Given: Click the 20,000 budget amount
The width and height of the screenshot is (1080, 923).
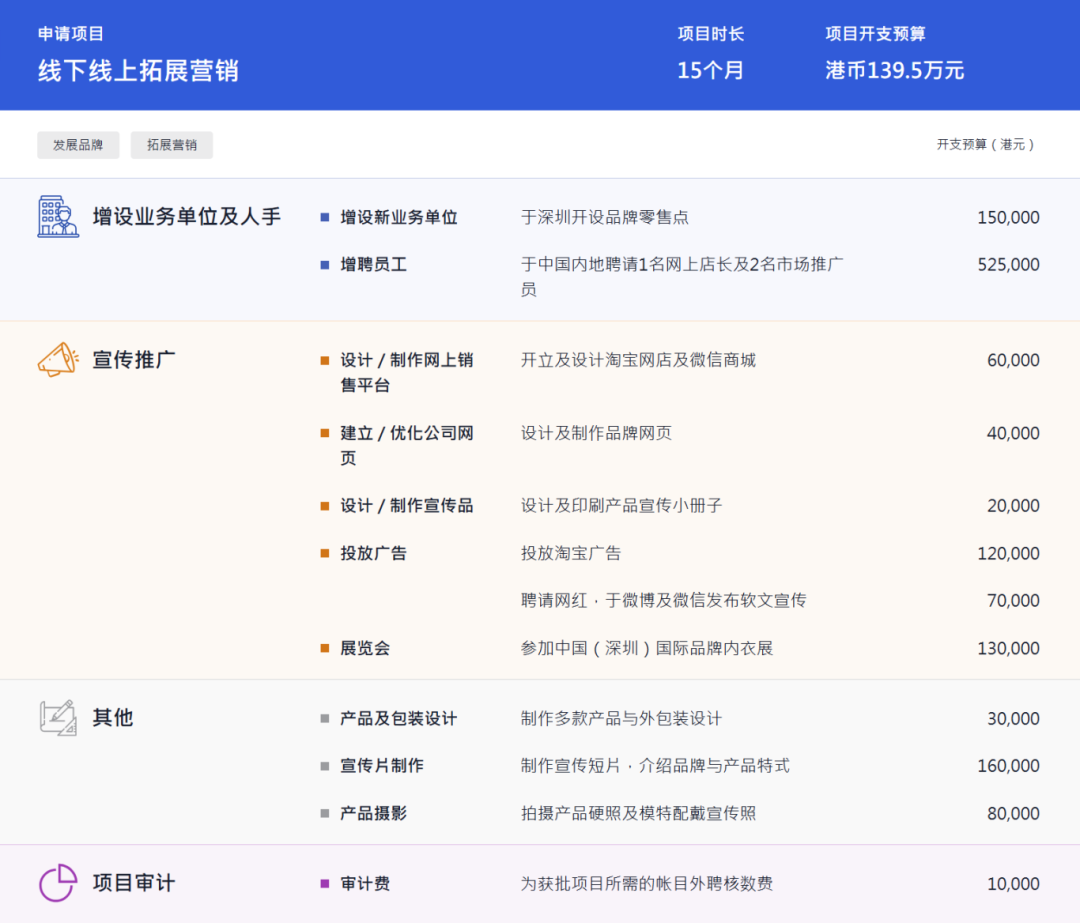Looking at the screenshot, I should click(x=1013, y=506).
